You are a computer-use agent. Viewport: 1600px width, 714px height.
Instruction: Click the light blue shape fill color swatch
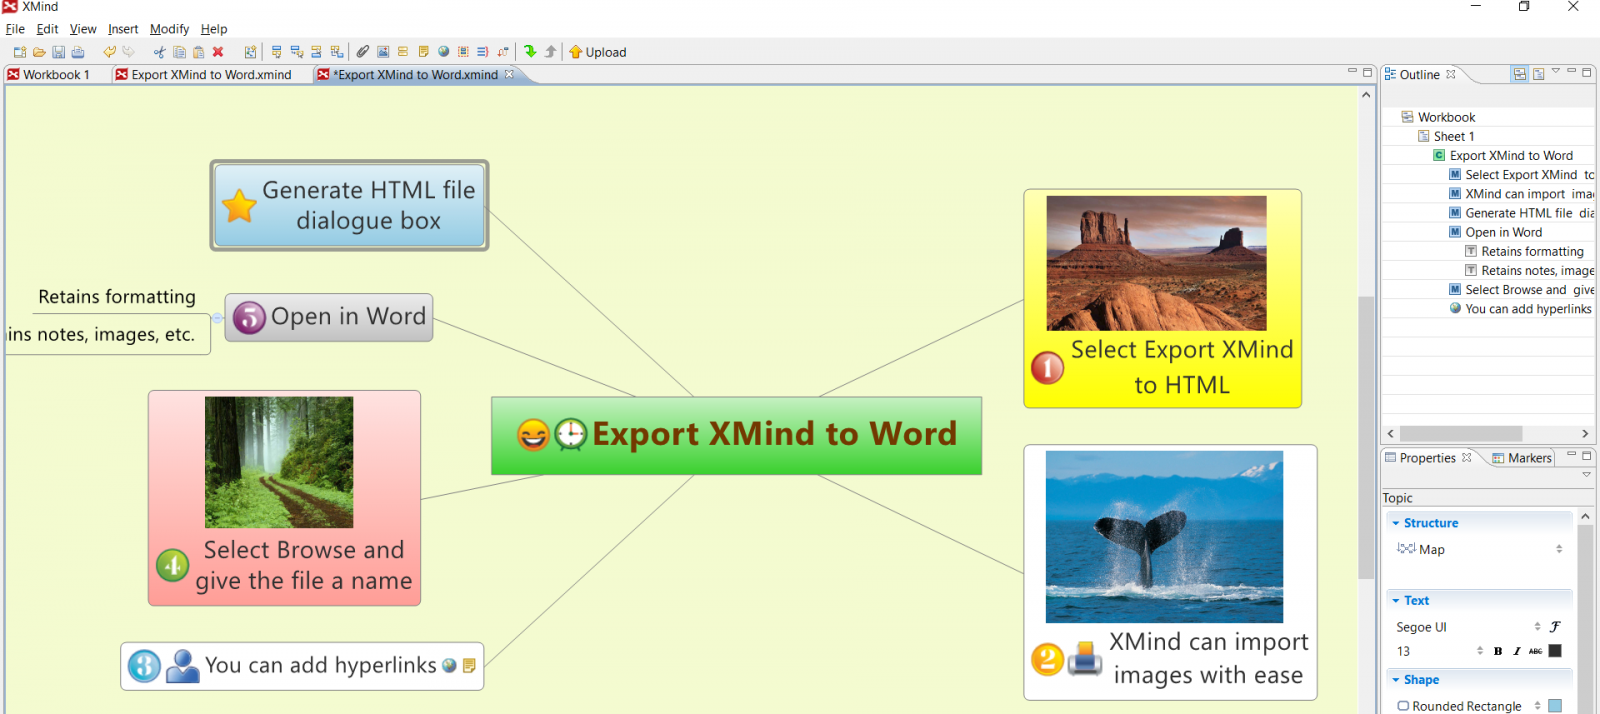click(1555, 706)
